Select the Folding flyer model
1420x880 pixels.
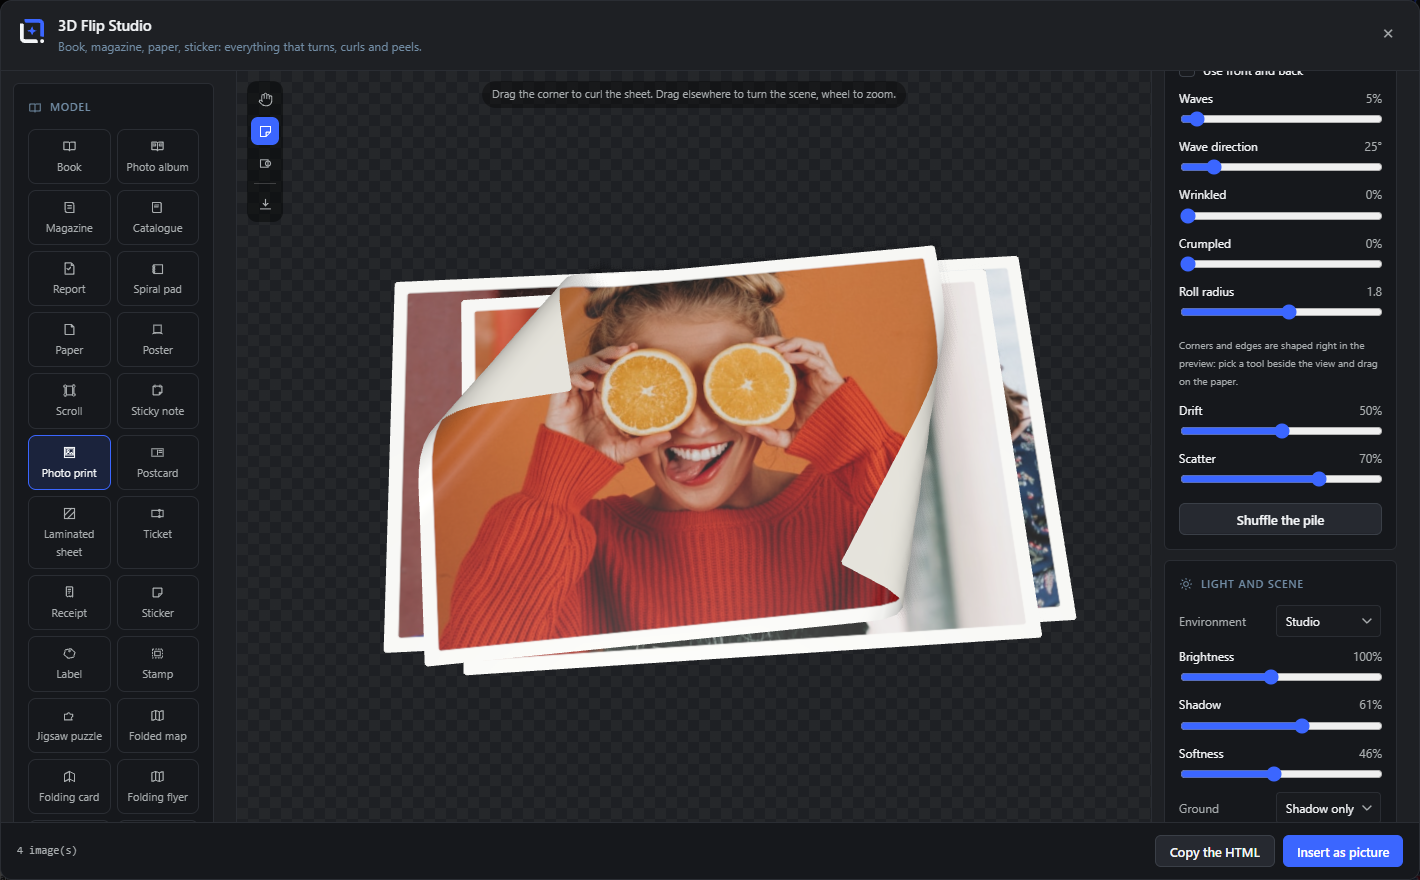click(158, 787)
